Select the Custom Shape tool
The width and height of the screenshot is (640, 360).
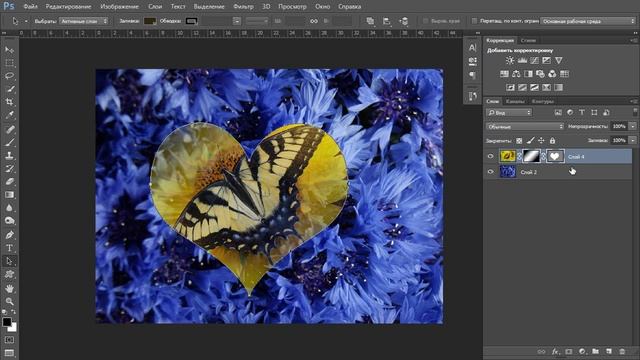[x=9, y=274]
